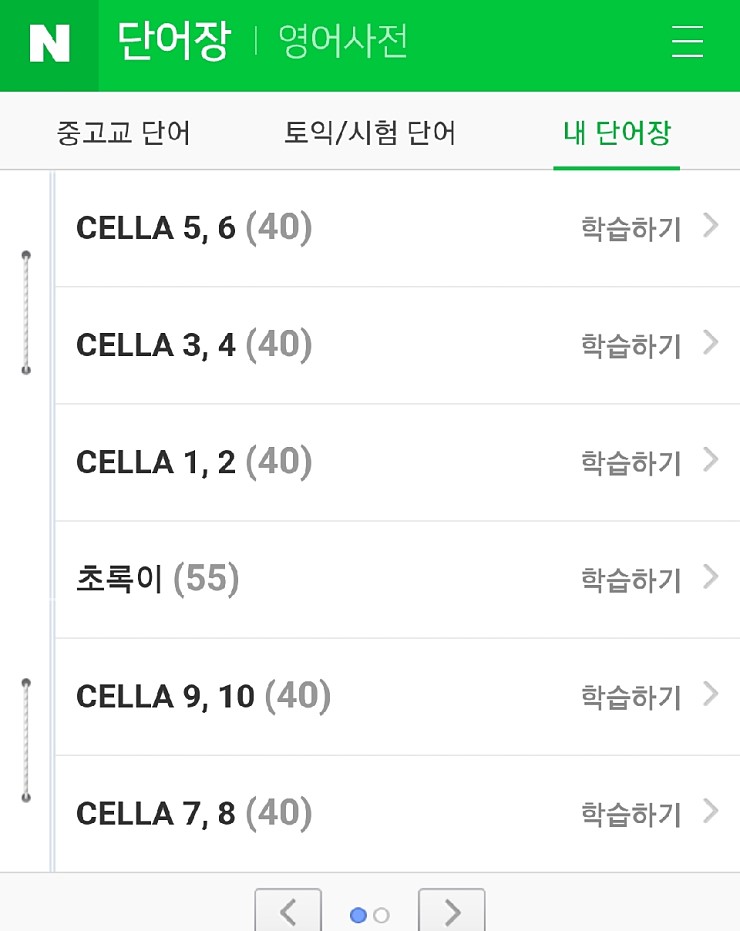Screen dimensions: 740x931
Task: Click 학습하기 for CELLA 3, 4
Action: [x=631, y=345]
